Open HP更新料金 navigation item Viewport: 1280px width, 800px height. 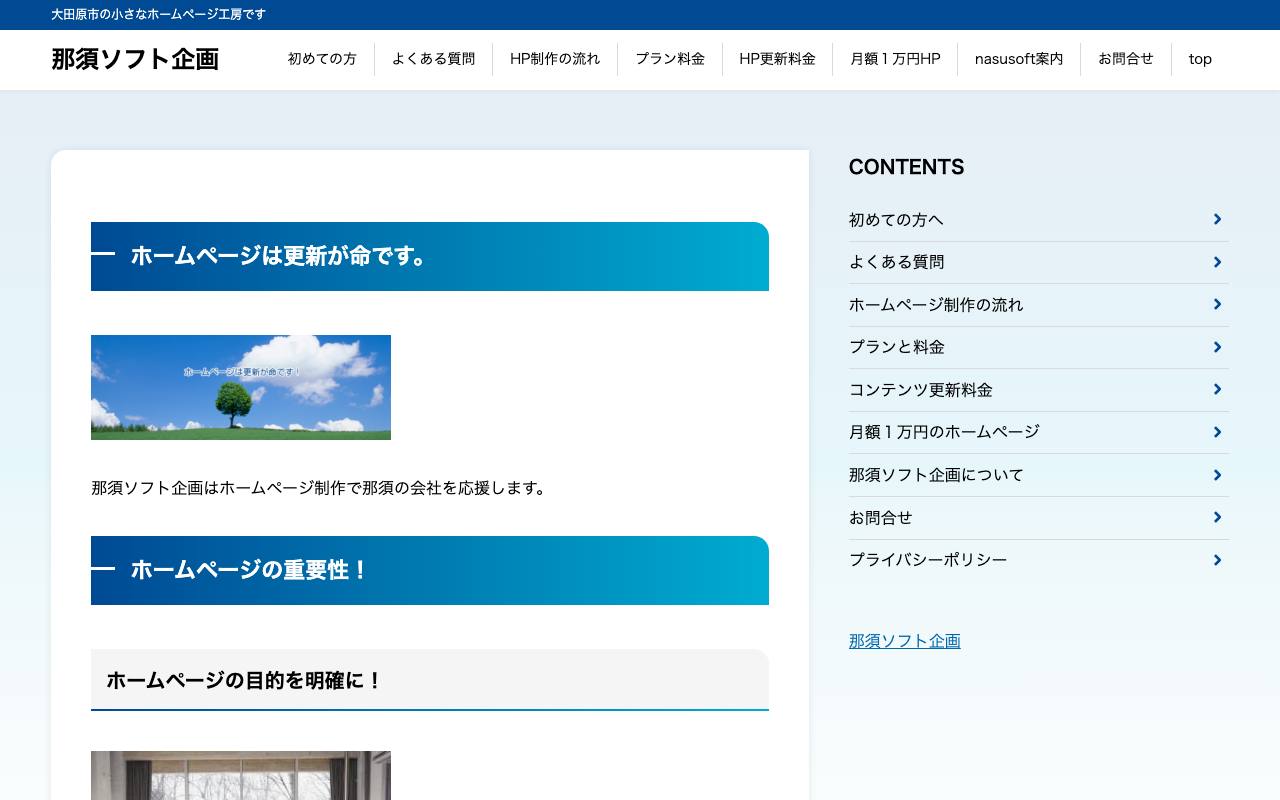point(777,59)
